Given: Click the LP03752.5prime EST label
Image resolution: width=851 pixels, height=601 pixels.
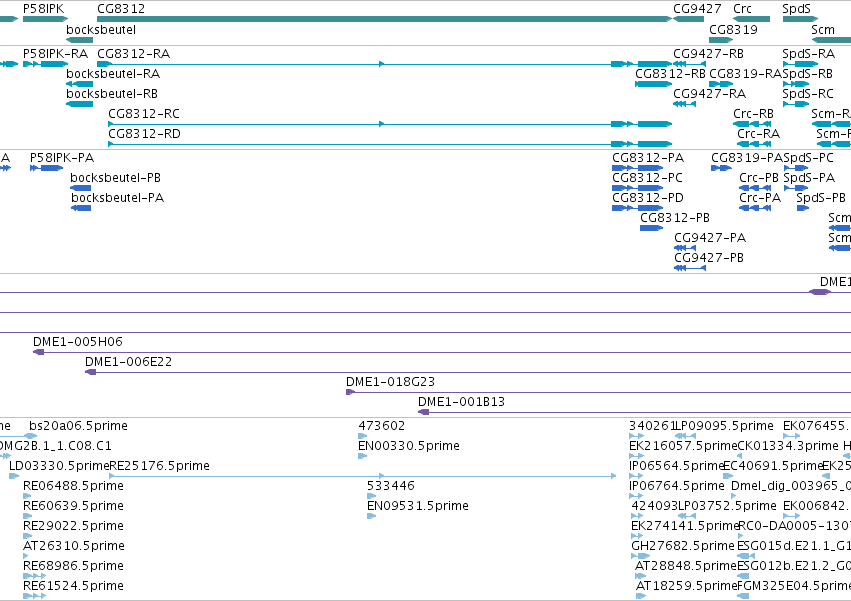Looking at the screenshot, I should [727, 506].
